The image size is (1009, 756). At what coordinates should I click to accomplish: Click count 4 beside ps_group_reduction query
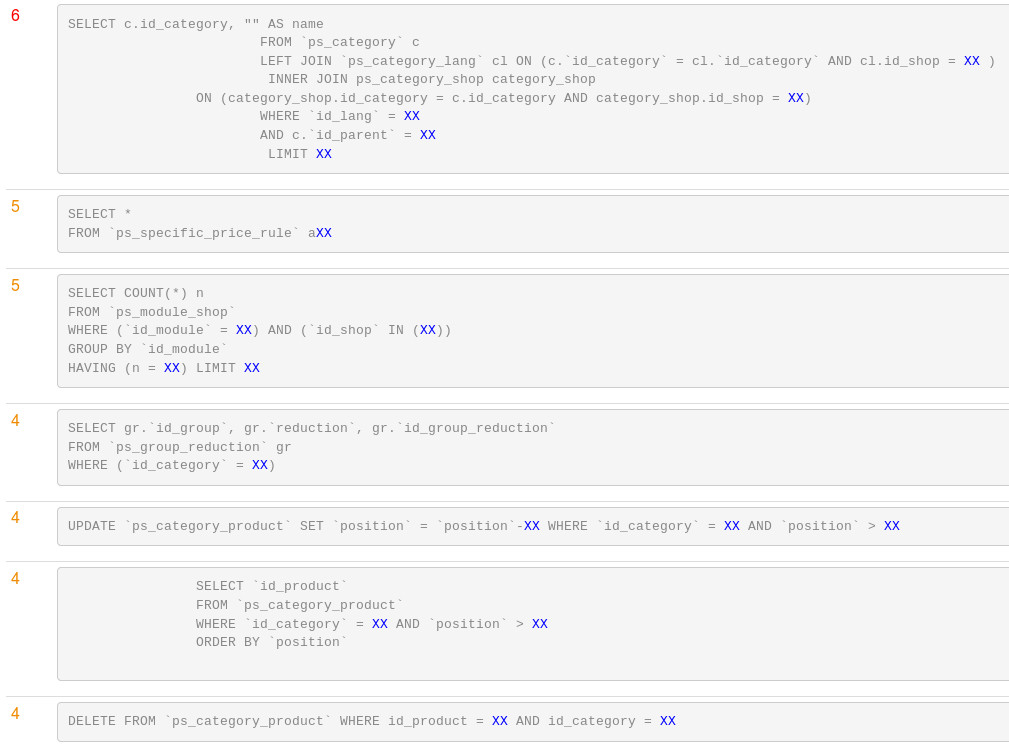tap(15, 421)
